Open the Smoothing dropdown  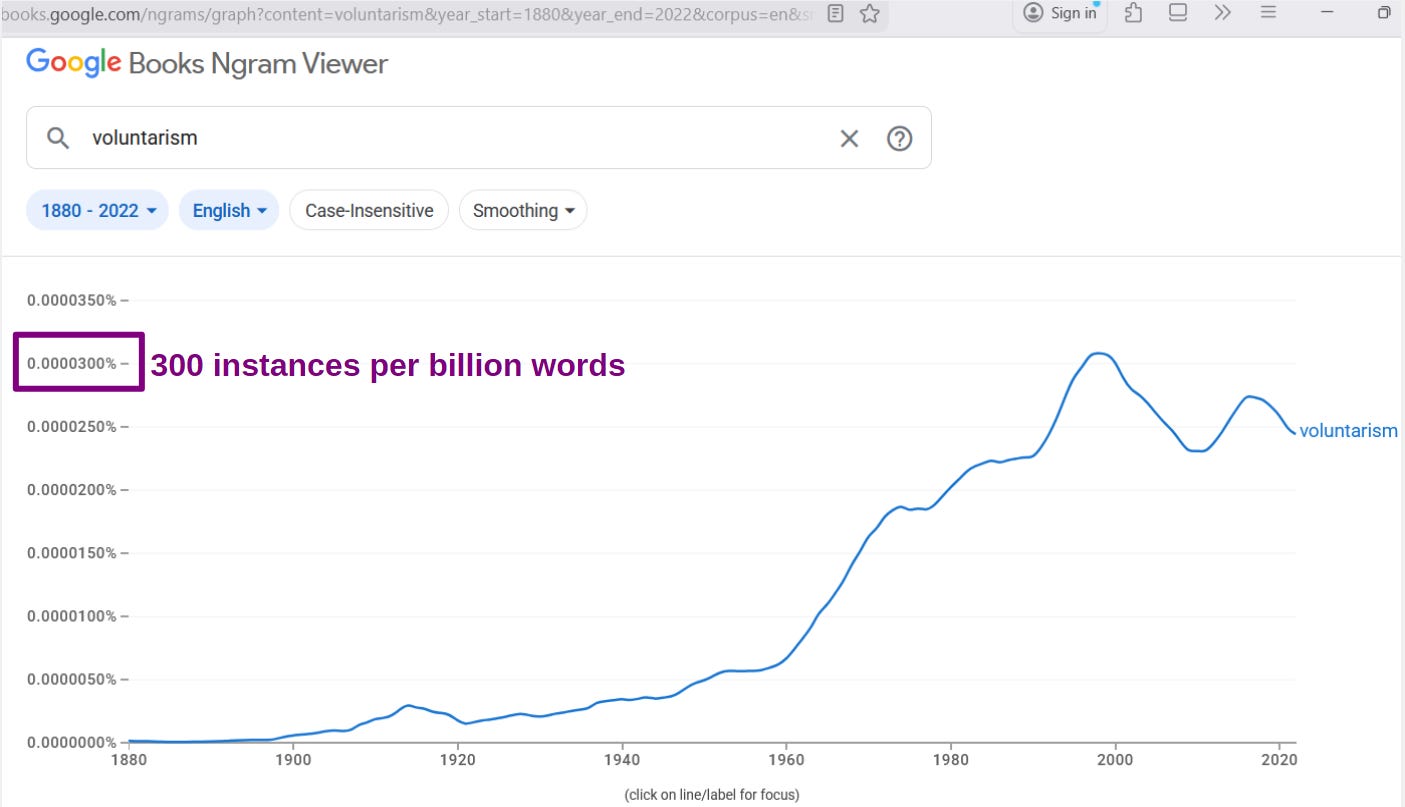[523, 210]
